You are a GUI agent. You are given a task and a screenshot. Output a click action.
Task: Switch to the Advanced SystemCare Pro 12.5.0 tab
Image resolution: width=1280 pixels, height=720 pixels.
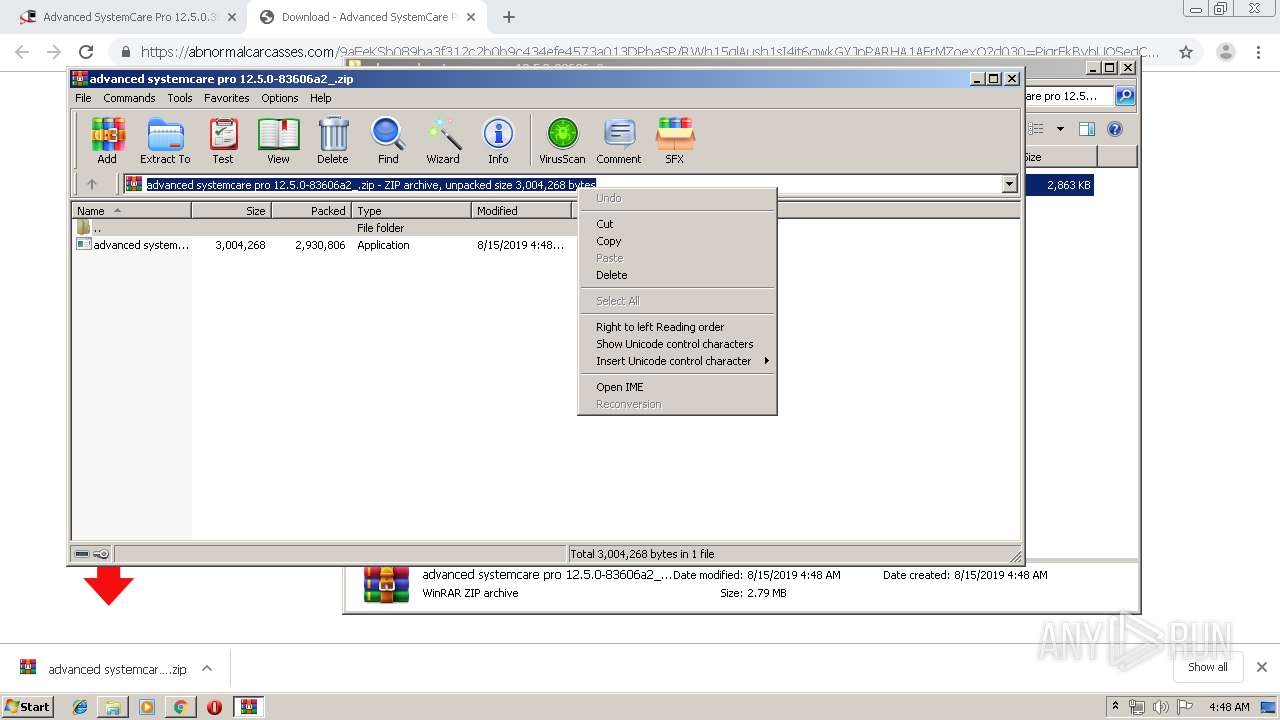[127, 17]
